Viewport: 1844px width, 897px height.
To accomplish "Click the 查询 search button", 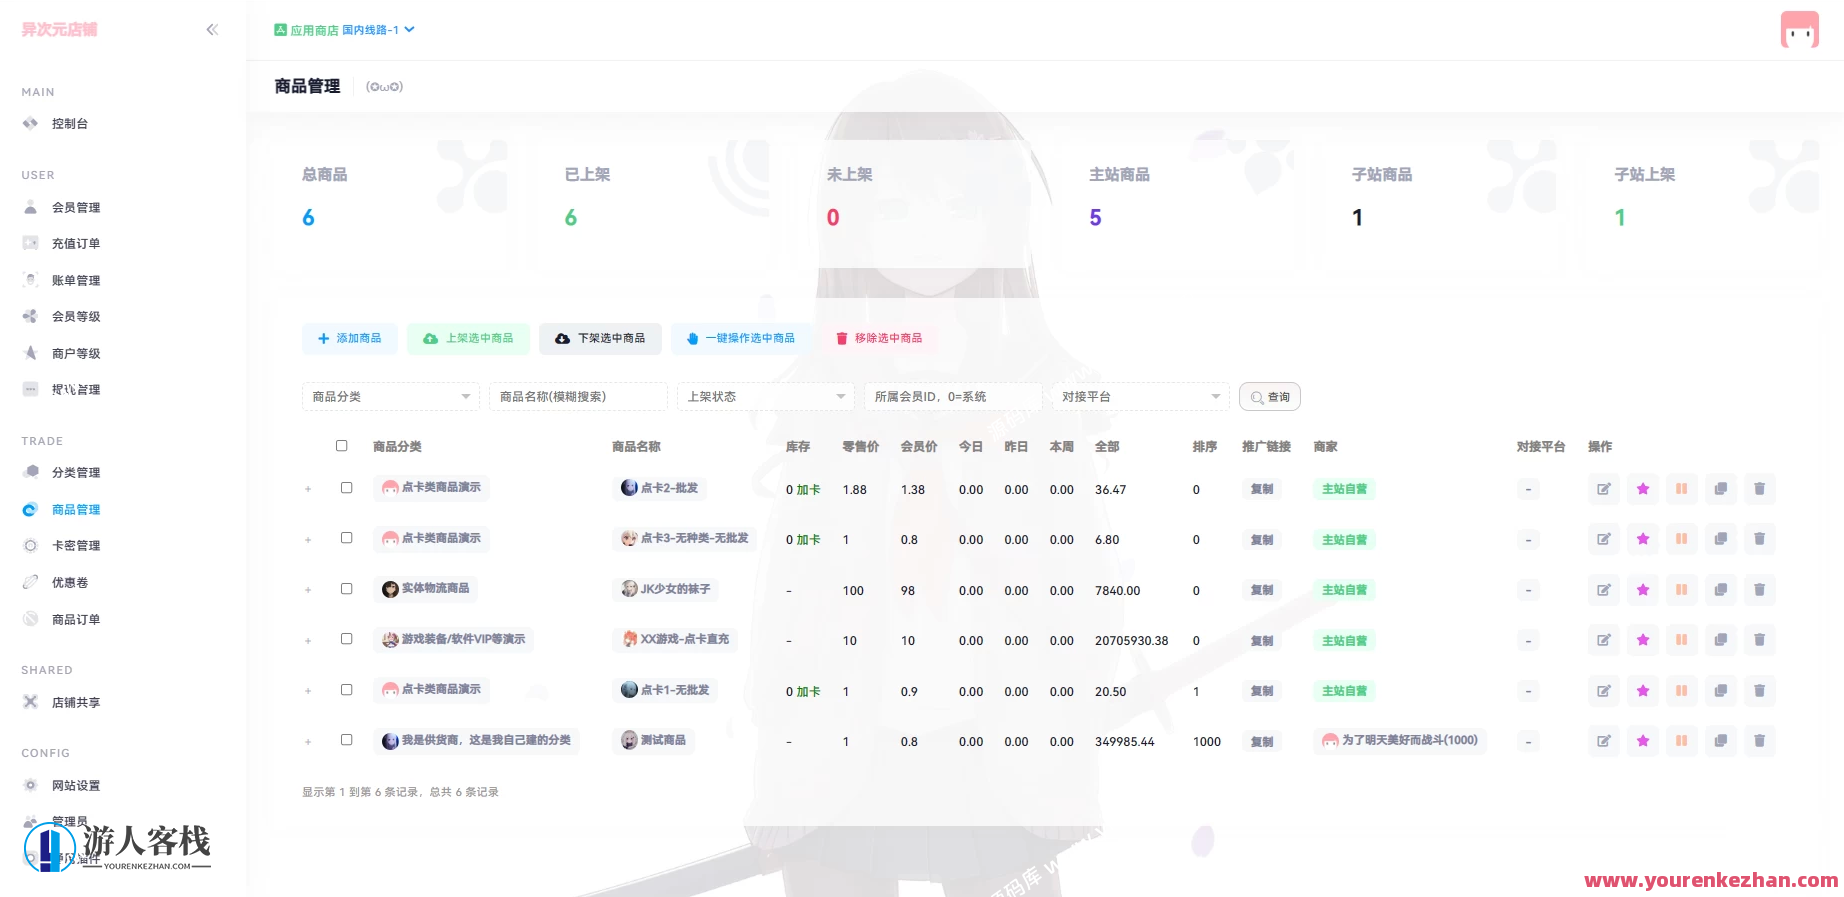I will tap(1270, 397).
